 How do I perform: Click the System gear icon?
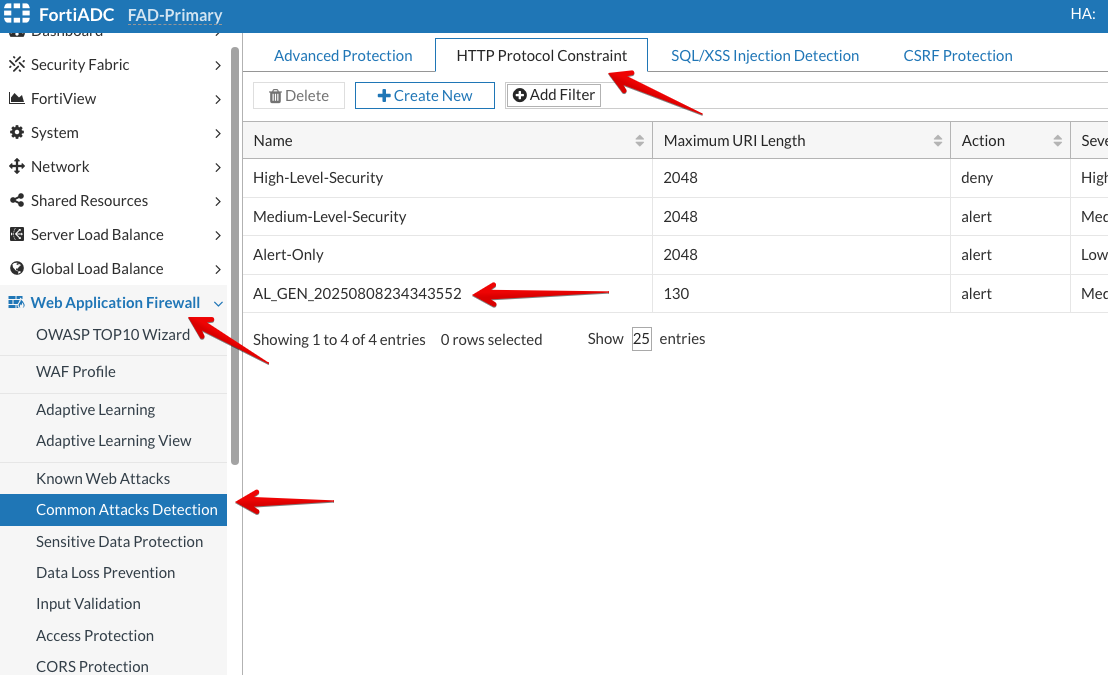click(x=16, y=133)
